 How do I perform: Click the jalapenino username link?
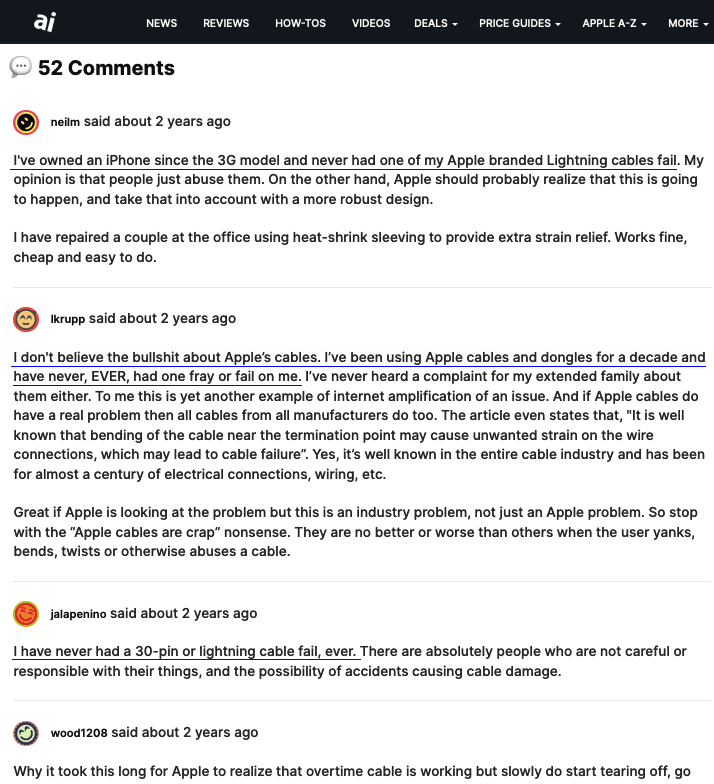click(x=78, y=614)
